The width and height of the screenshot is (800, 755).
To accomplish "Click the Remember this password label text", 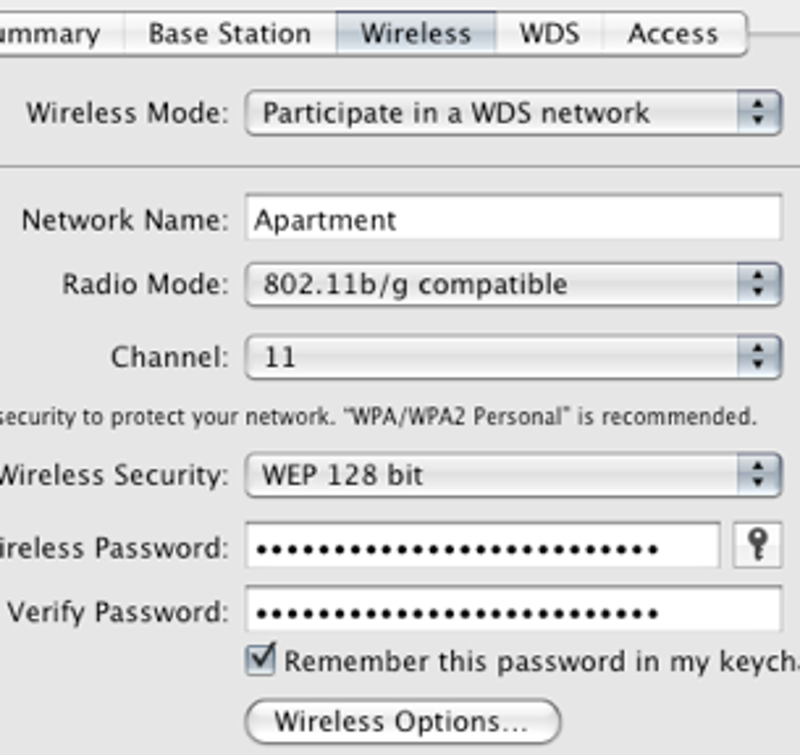I will (541, 662).
